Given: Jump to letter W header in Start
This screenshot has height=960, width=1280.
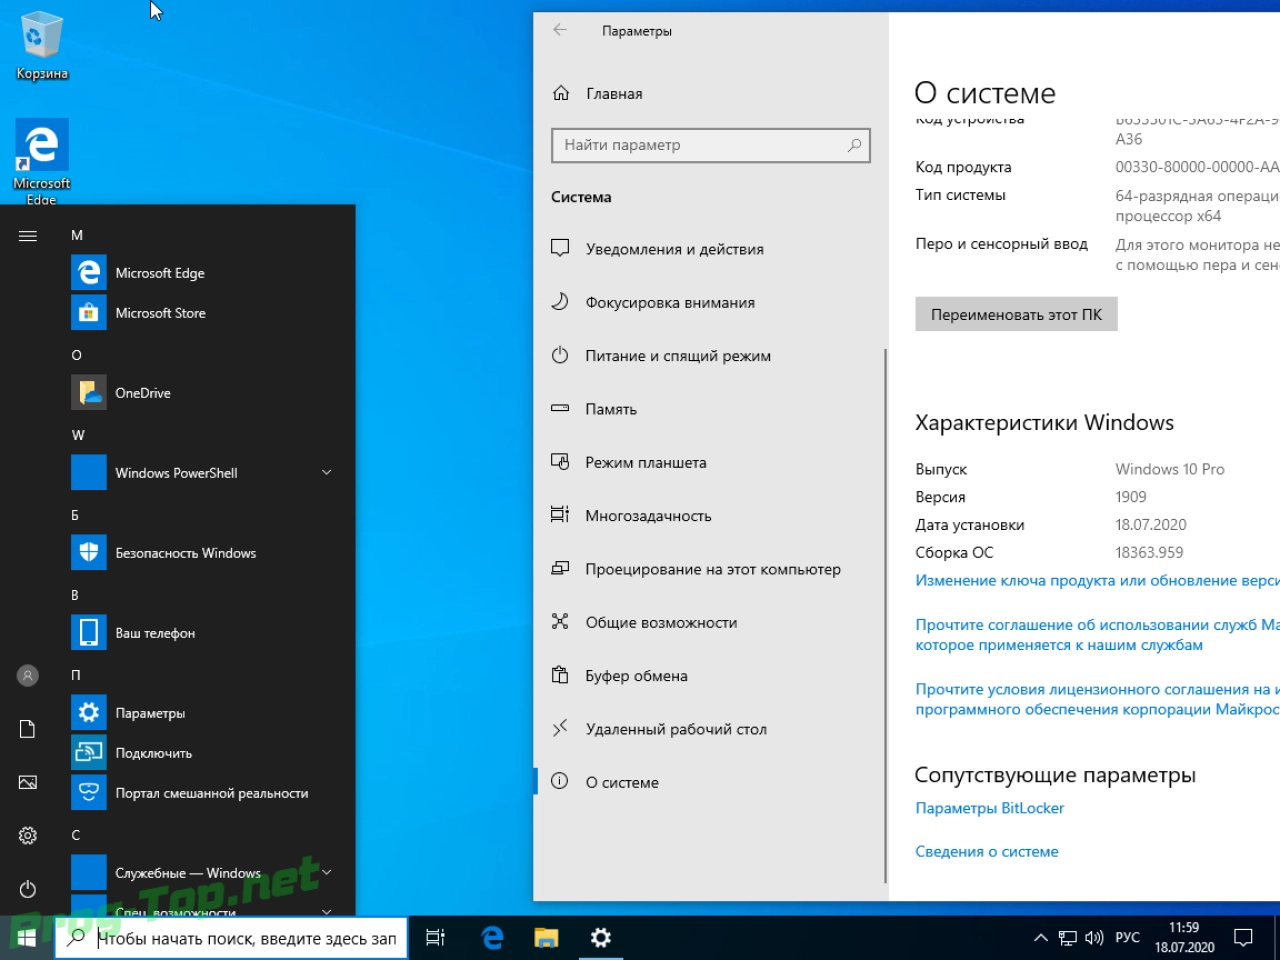Looking at the screenshot, I should 78,435.
